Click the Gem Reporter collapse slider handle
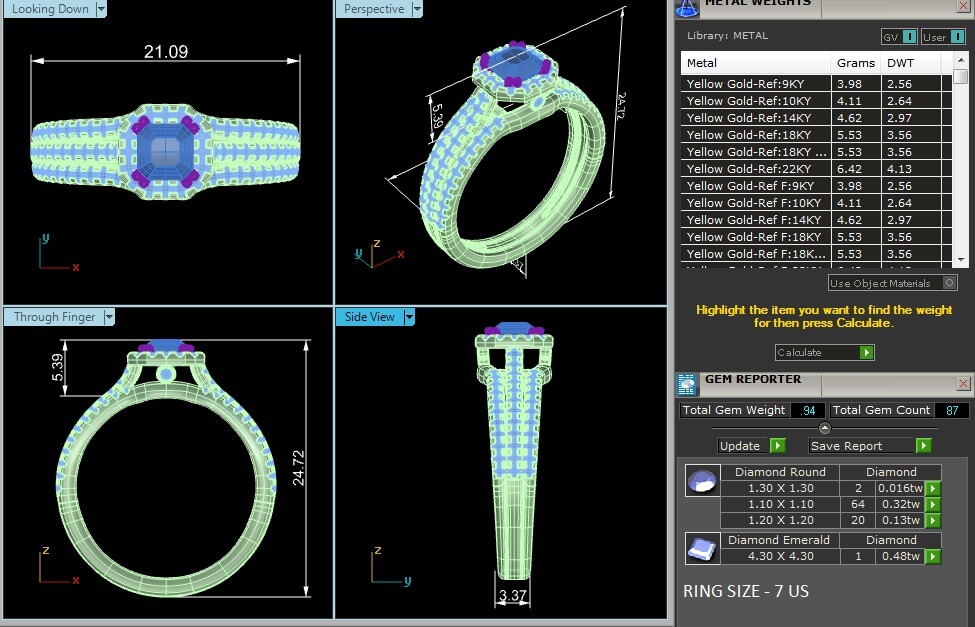The width and height of the screenshot is (975, 627). 825,428
